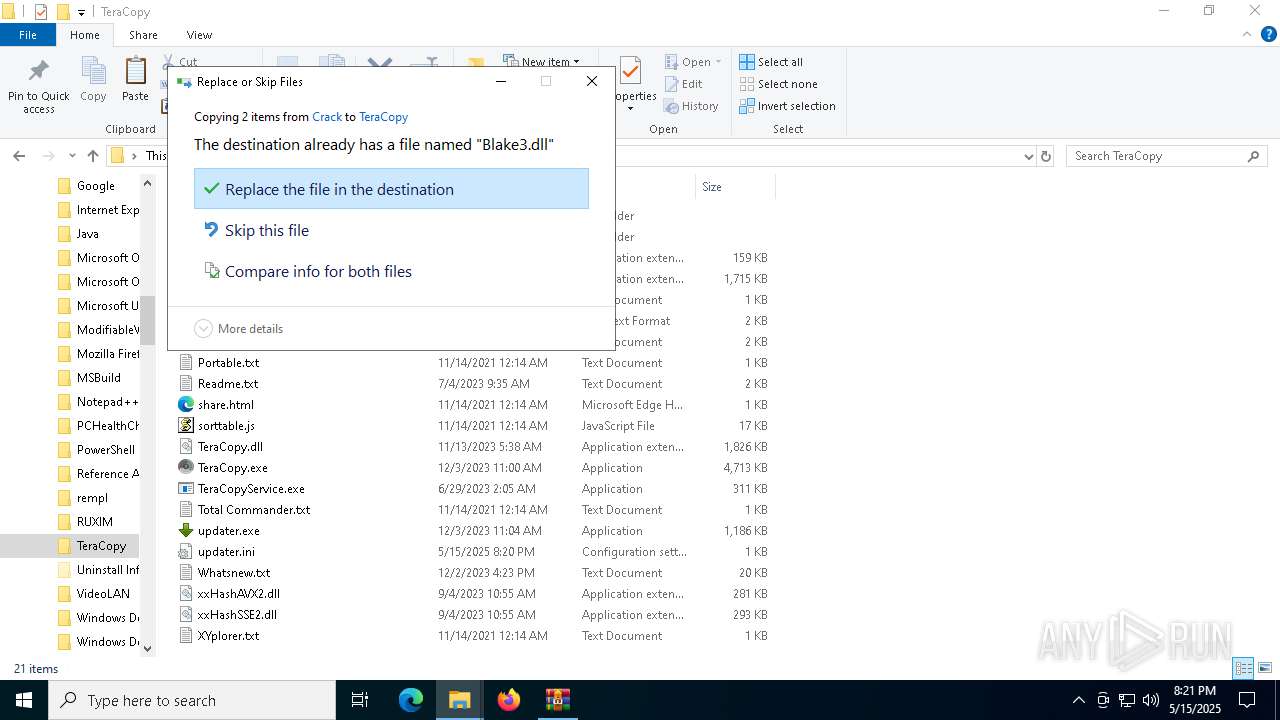Screen dimensions: 1280x720
Task: Select the updater.exe file
Action: [x=228, y=531]
